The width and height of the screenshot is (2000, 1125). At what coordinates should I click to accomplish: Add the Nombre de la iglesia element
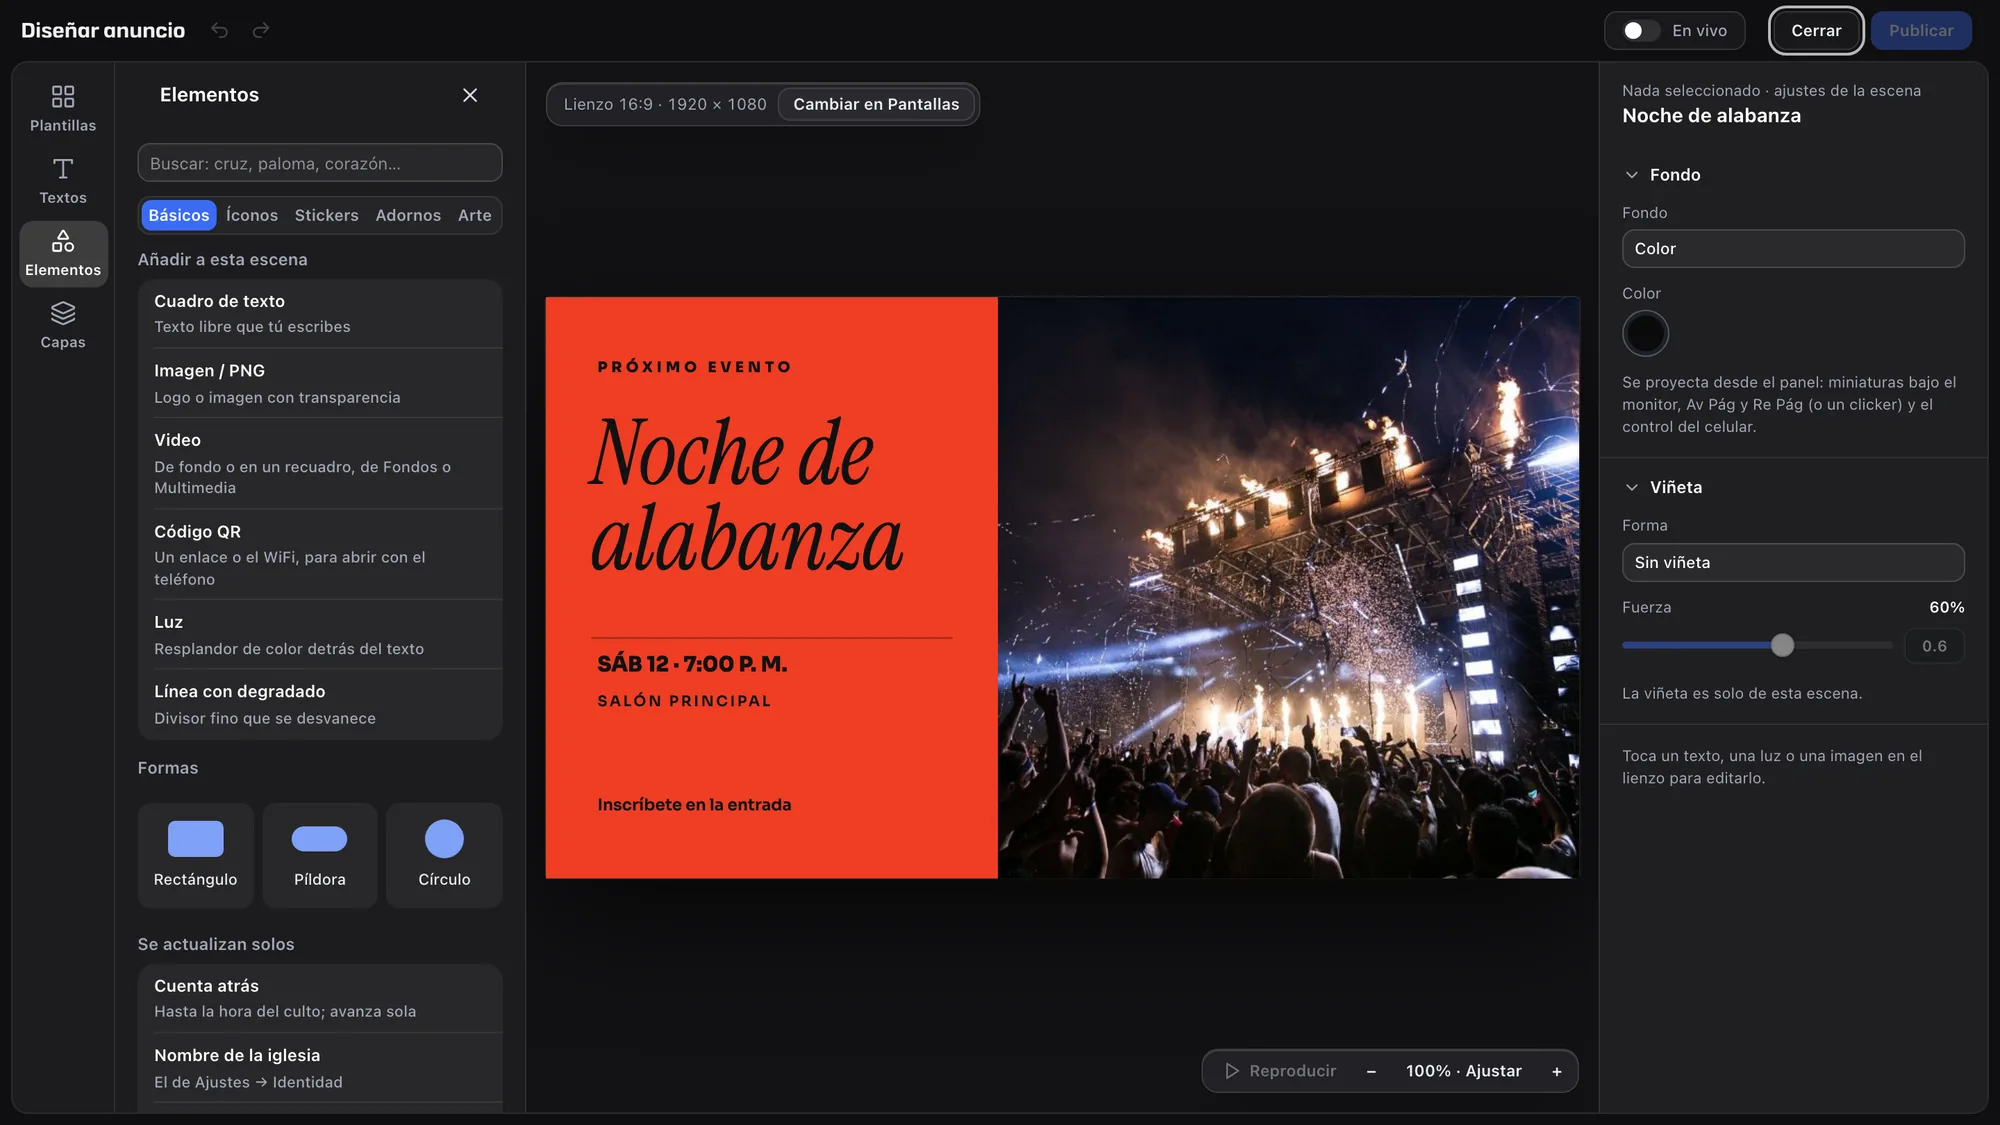[x=320, y=1068]
